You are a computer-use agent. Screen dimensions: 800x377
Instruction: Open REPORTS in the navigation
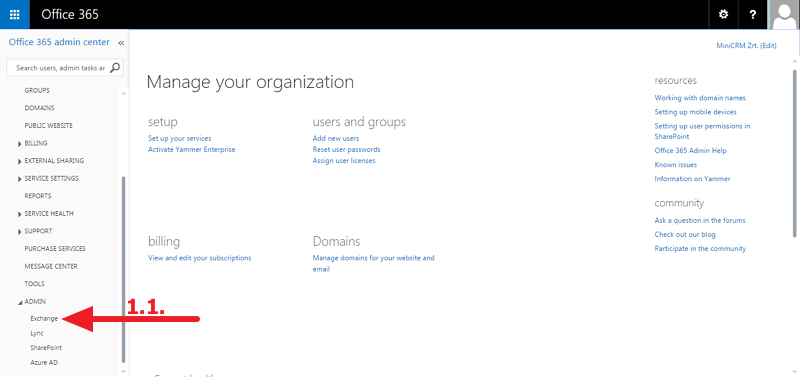38,196
